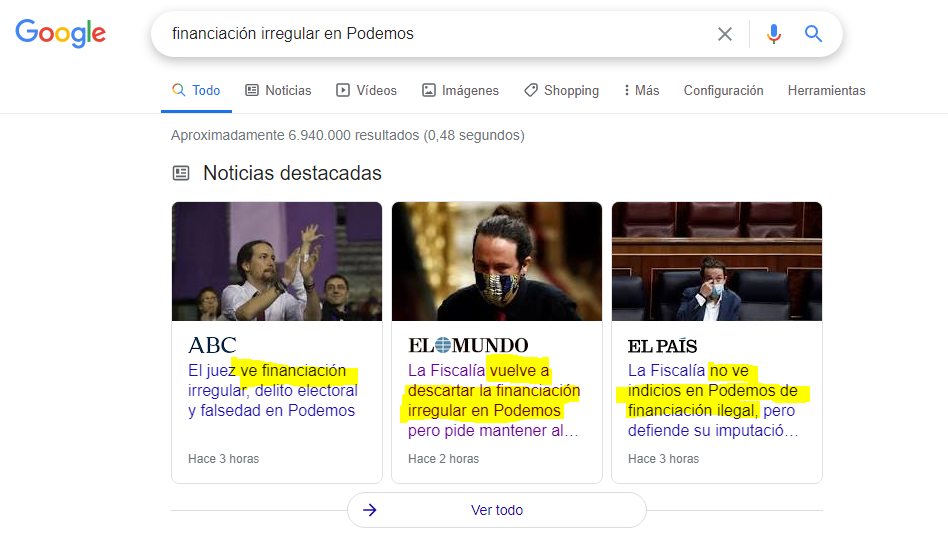Open Herramientas search tools
The width and height of the screenshot is (948, 538).
click(826, 91)
